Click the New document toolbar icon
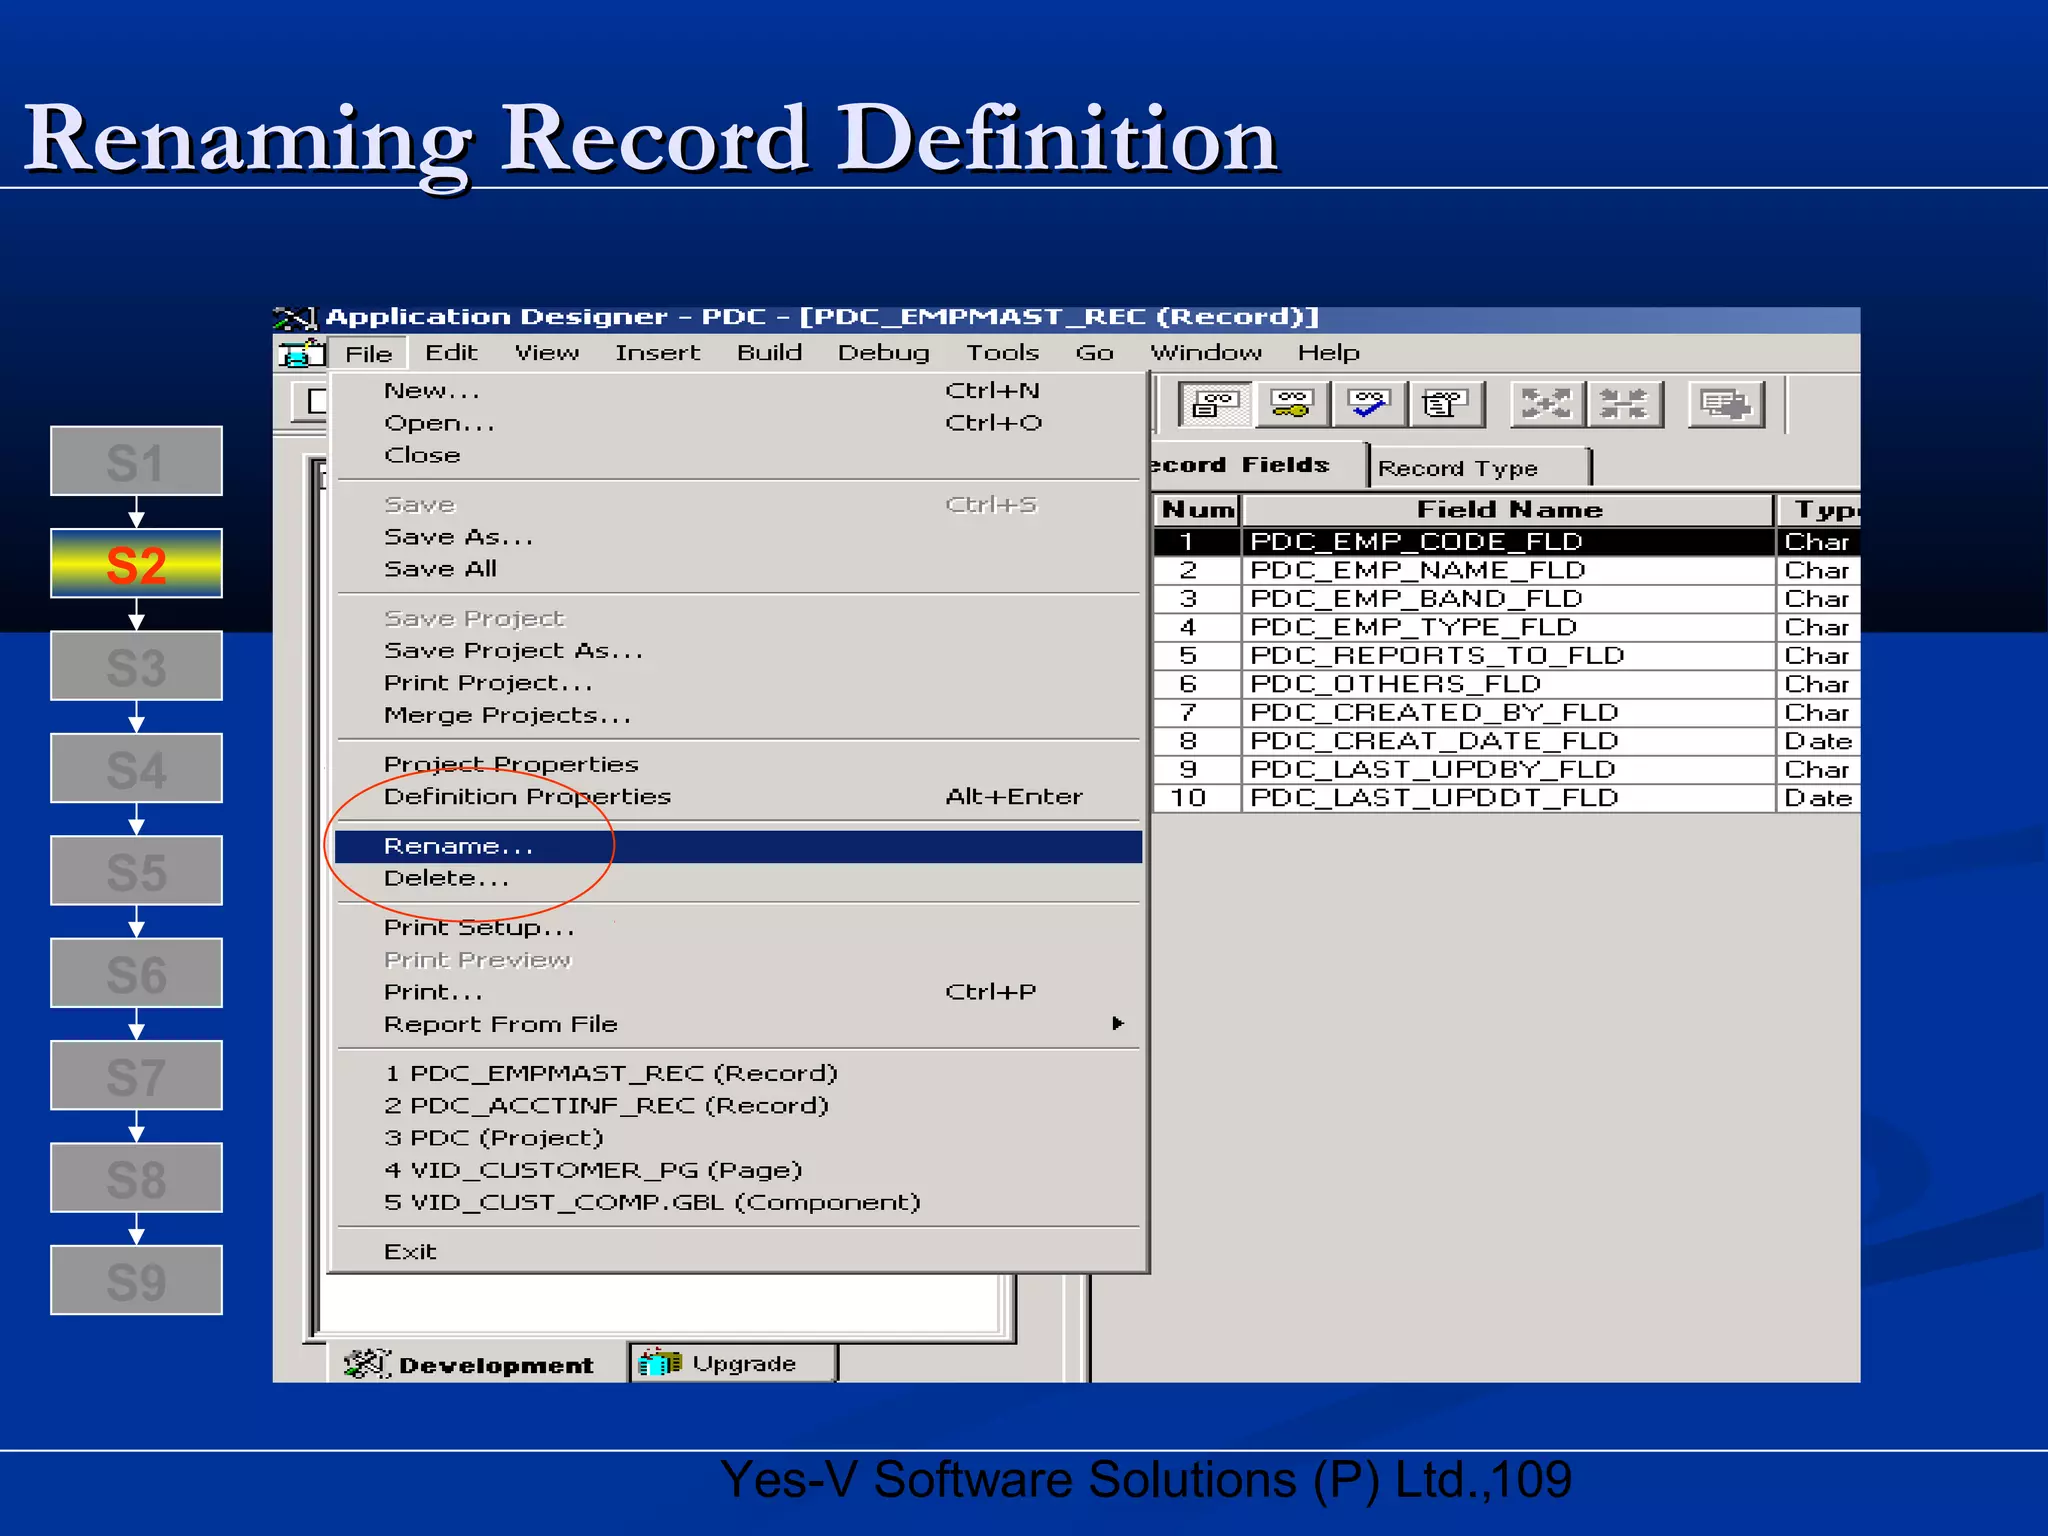Image resolution: width=2048 pixels, height=1536 pixels. pyautogui.click(x=311, y=402)
